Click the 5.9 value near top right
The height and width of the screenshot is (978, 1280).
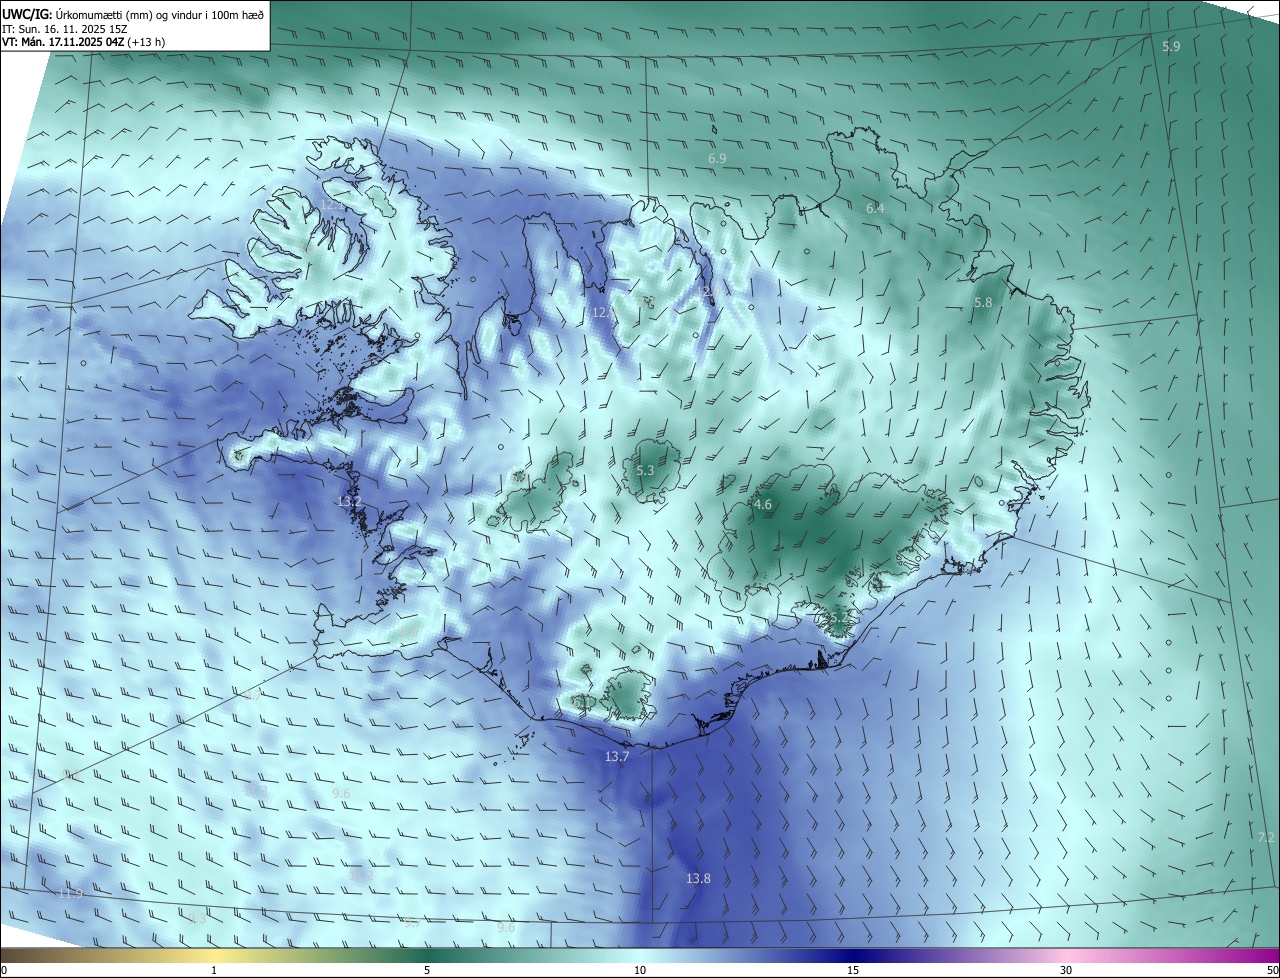tap(1171, 47)
